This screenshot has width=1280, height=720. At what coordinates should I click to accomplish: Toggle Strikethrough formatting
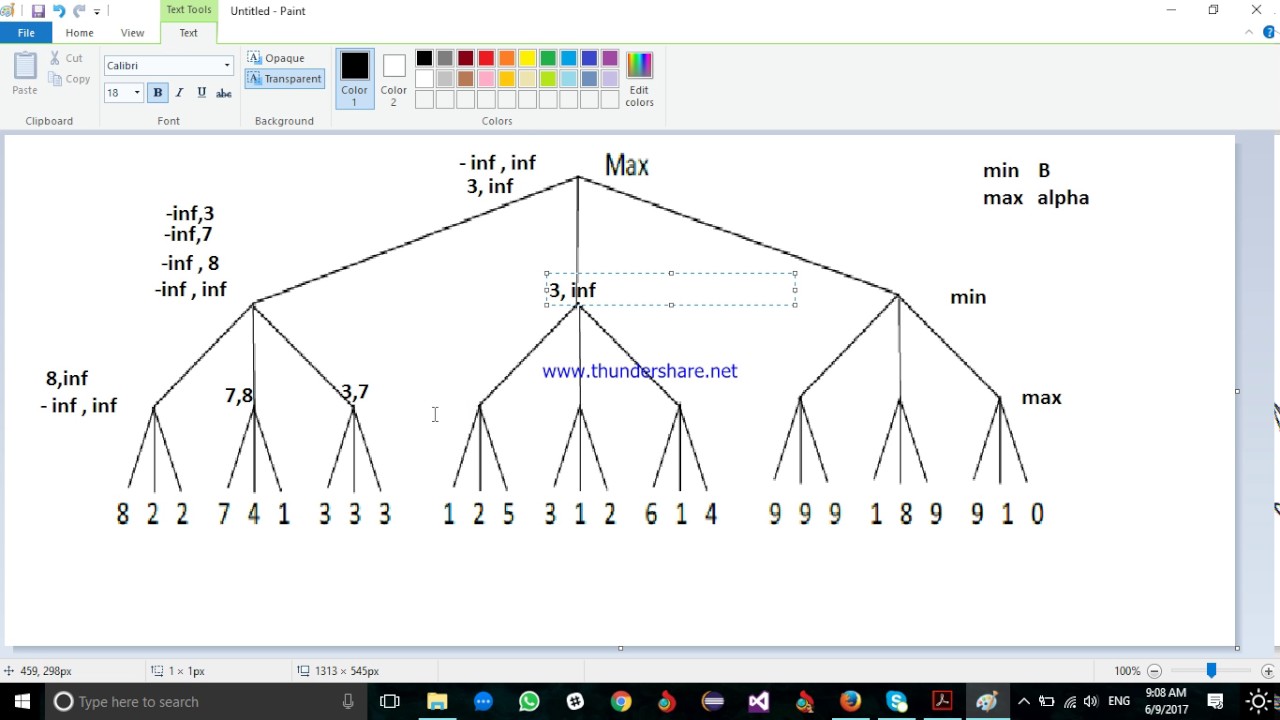pos(224,93)
